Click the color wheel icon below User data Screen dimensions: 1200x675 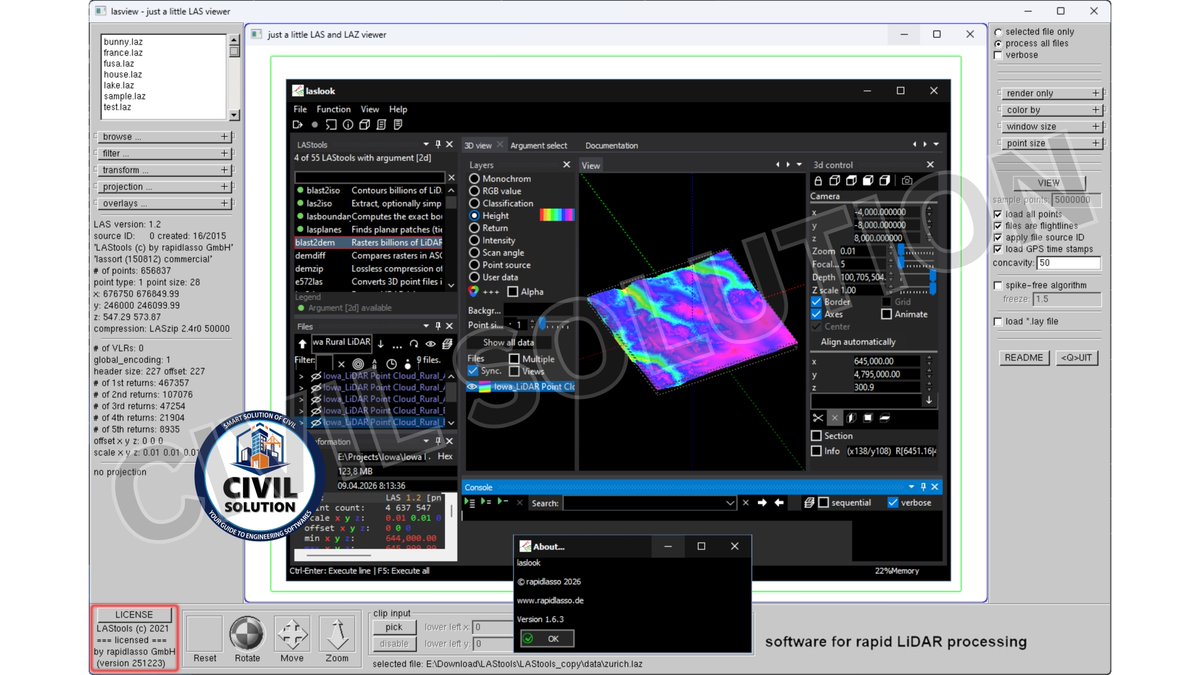(x=474, y=291)
